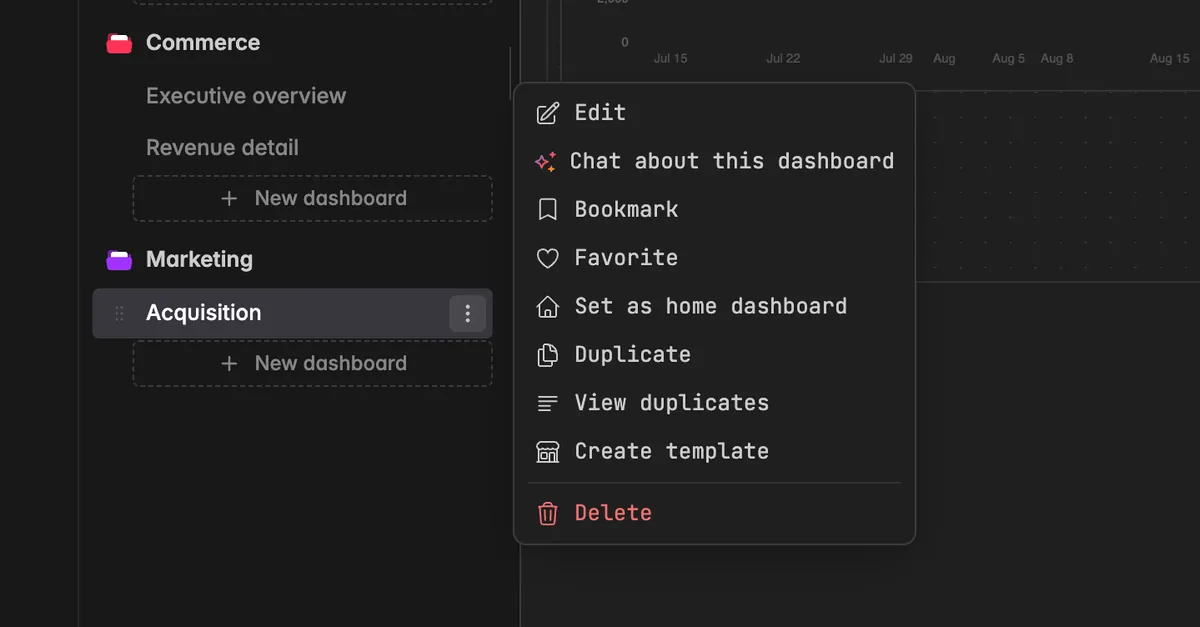Click the View duplicates list icon
1200x627 pixels.
coord(547,404)
